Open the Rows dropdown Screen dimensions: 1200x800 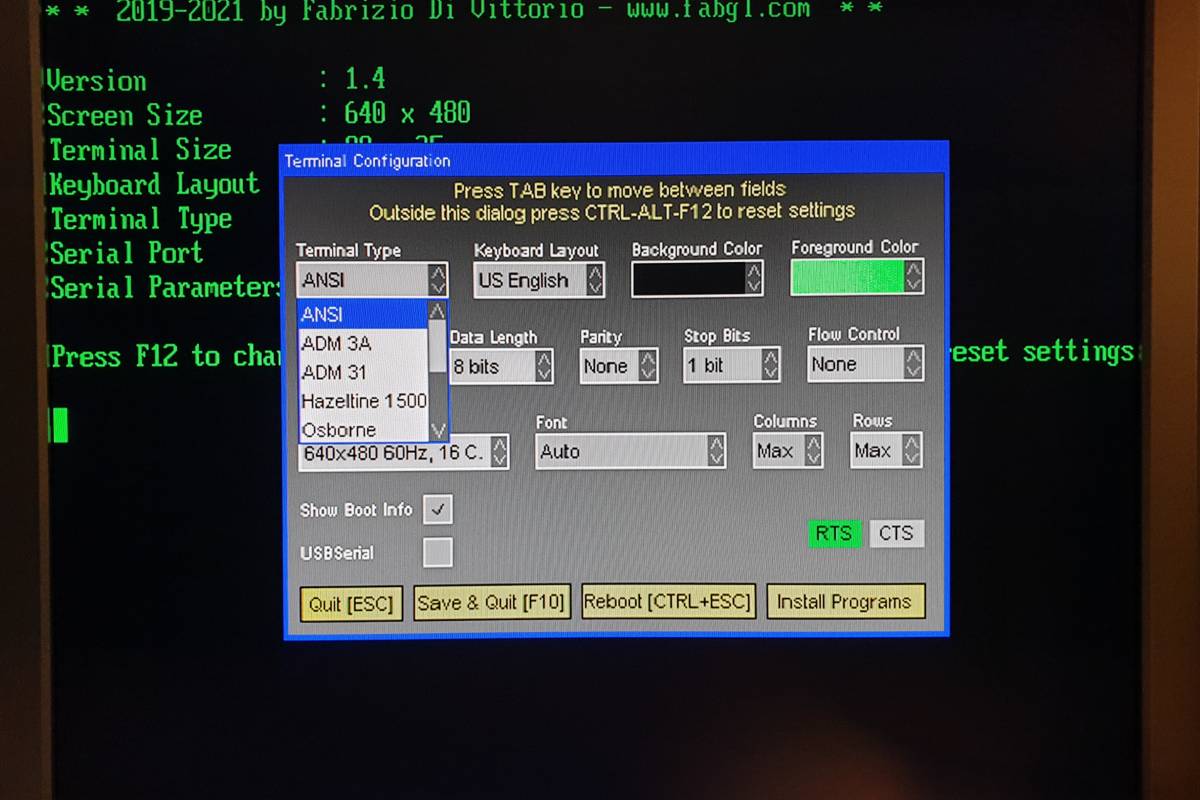pos(887,450)
